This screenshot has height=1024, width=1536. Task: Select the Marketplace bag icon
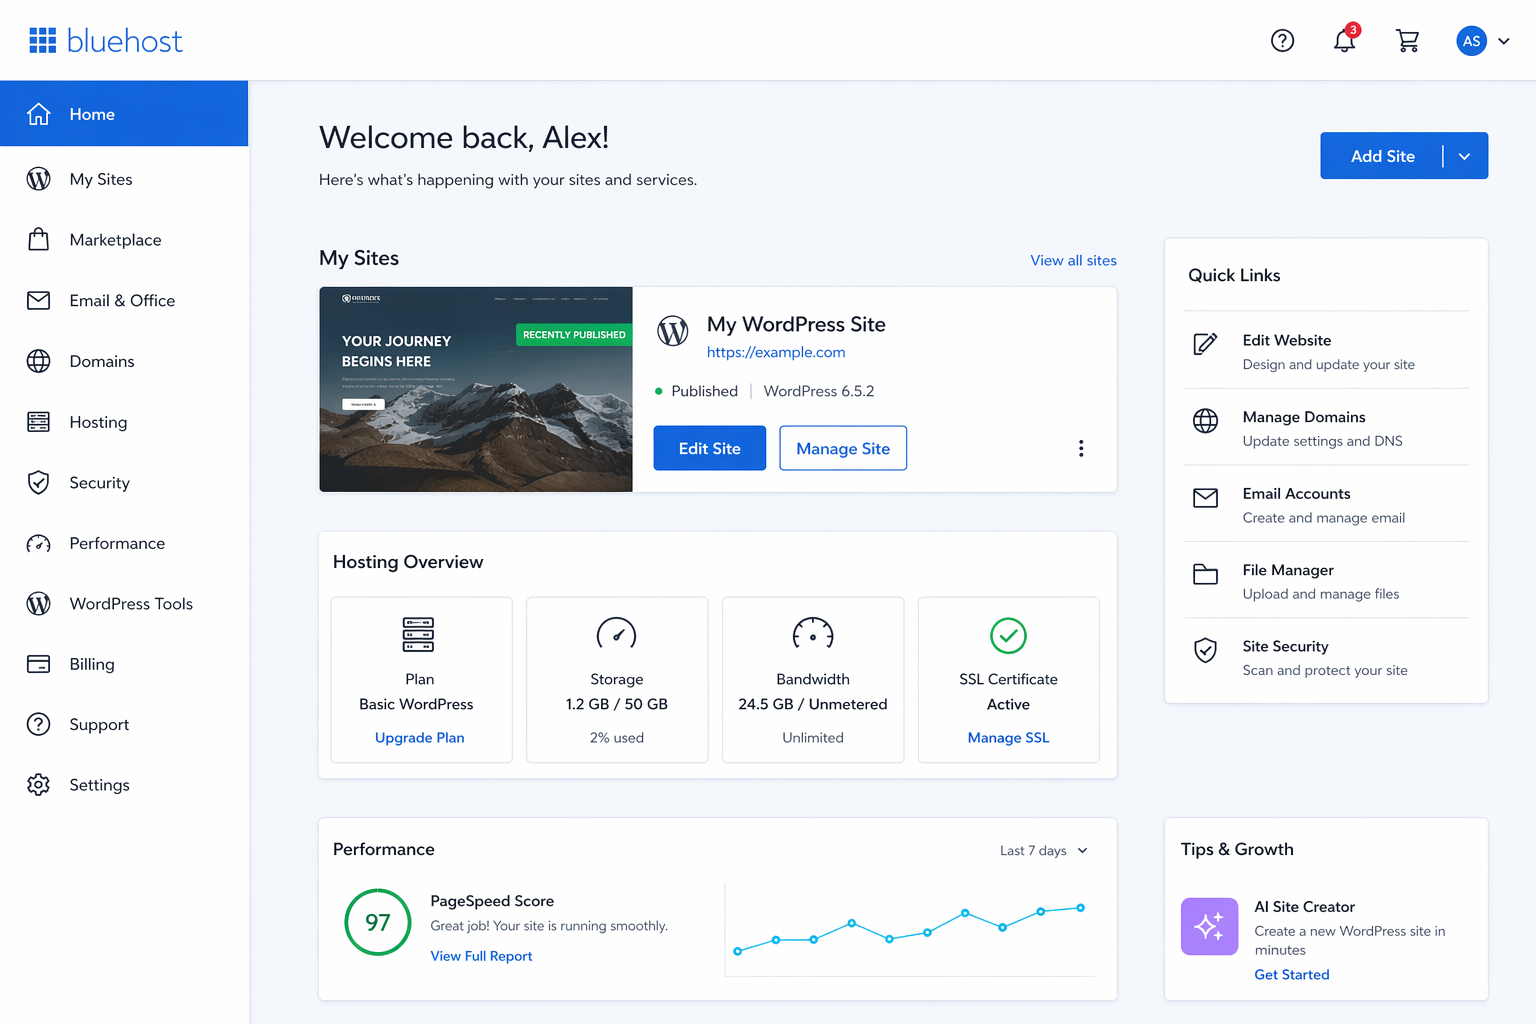pos(38,240)
